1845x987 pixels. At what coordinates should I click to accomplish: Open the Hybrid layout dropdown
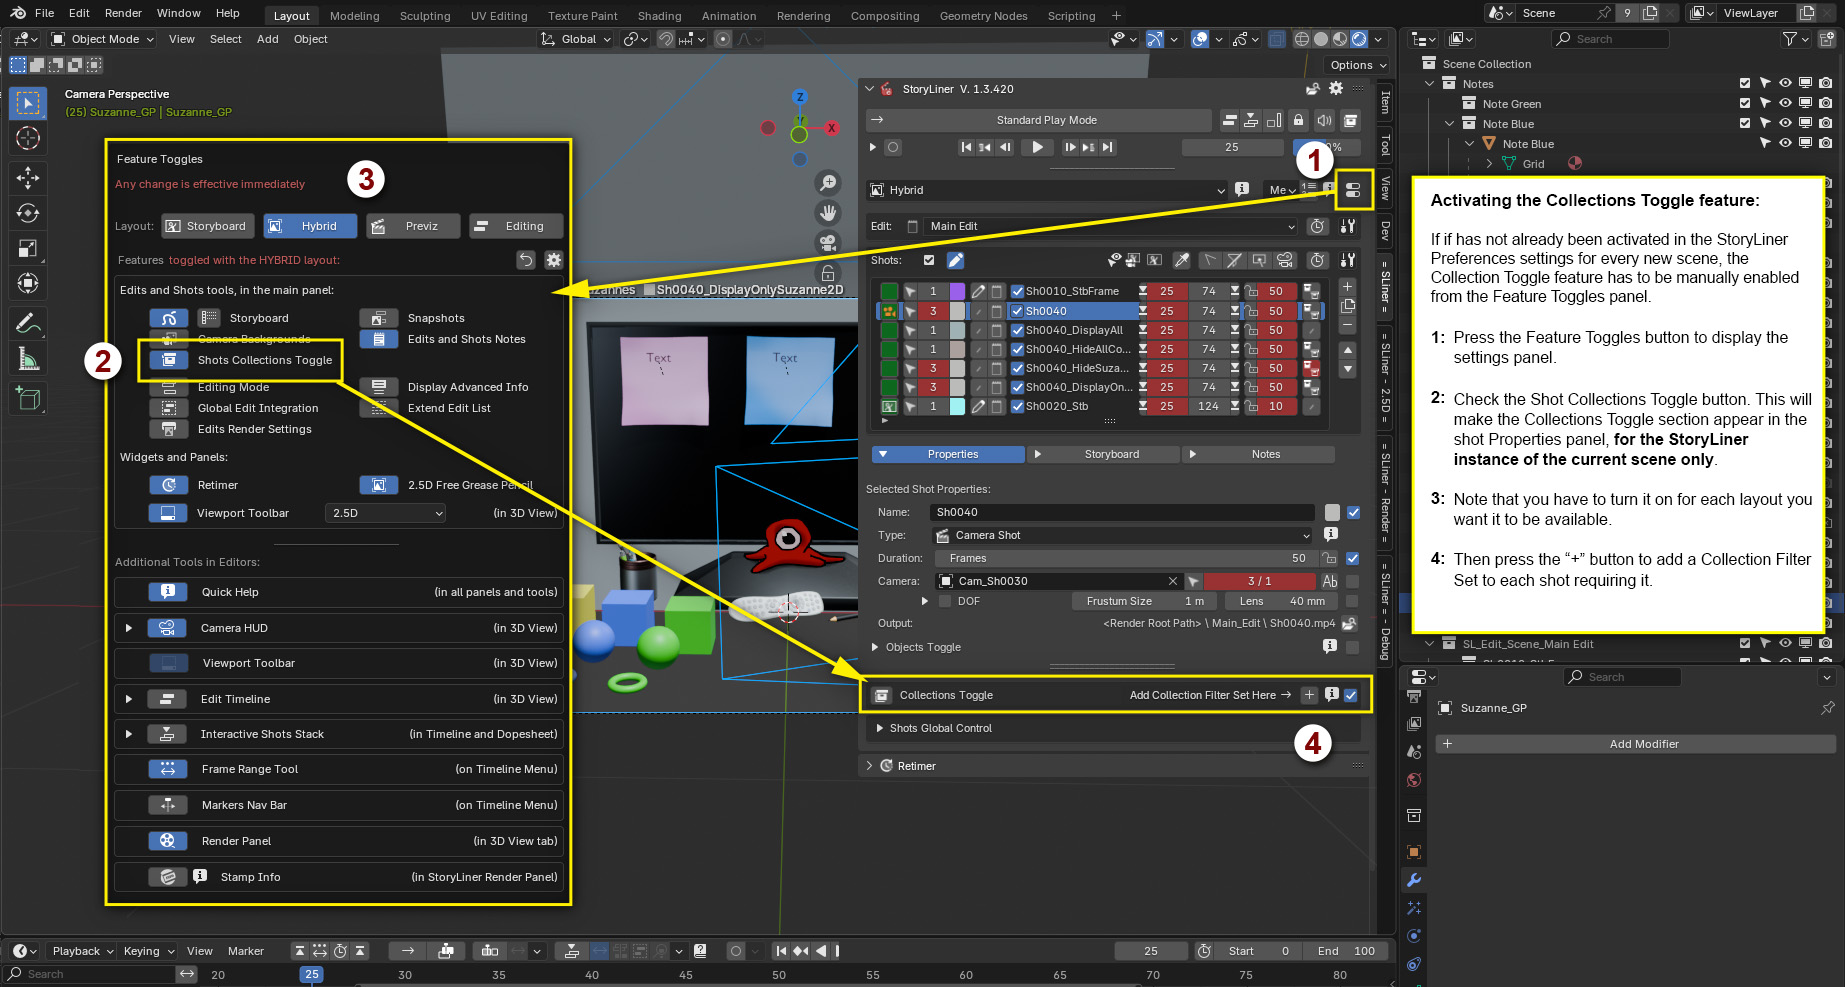(x=1046, y=190)
